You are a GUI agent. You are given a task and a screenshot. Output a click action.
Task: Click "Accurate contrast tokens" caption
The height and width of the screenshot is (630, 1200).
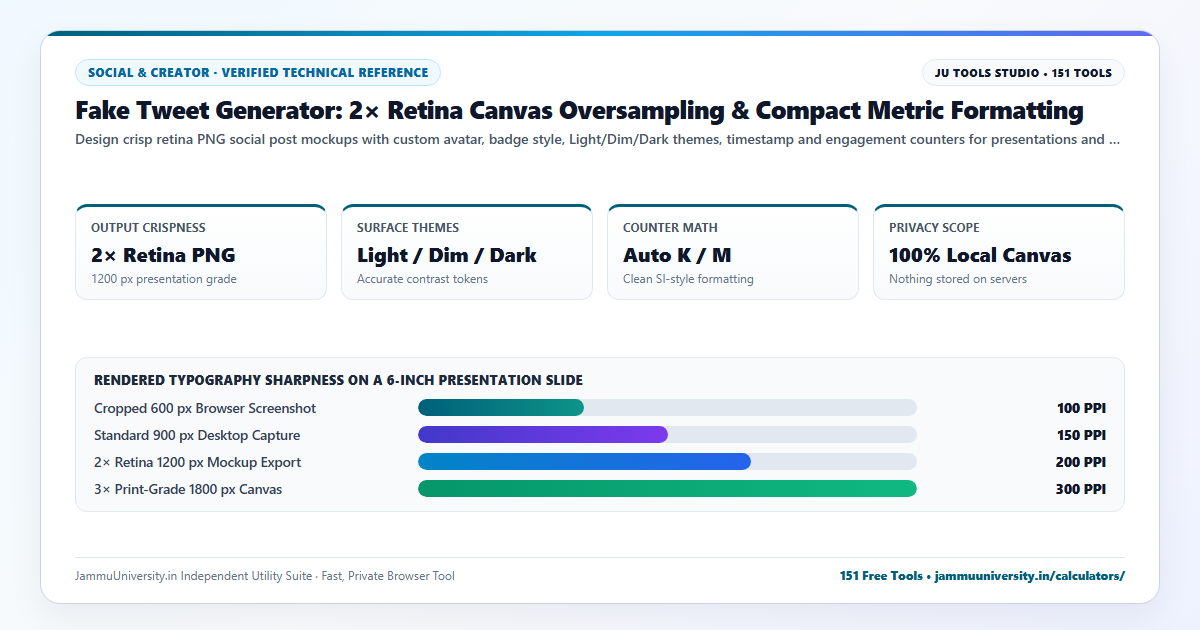coord(422,279)
